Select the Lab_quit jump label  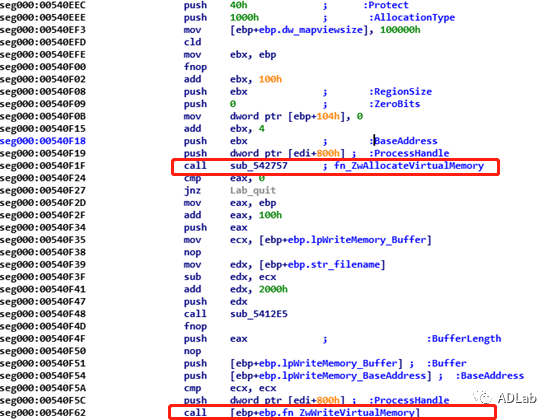pyautogui.click(x=253, y=190)
